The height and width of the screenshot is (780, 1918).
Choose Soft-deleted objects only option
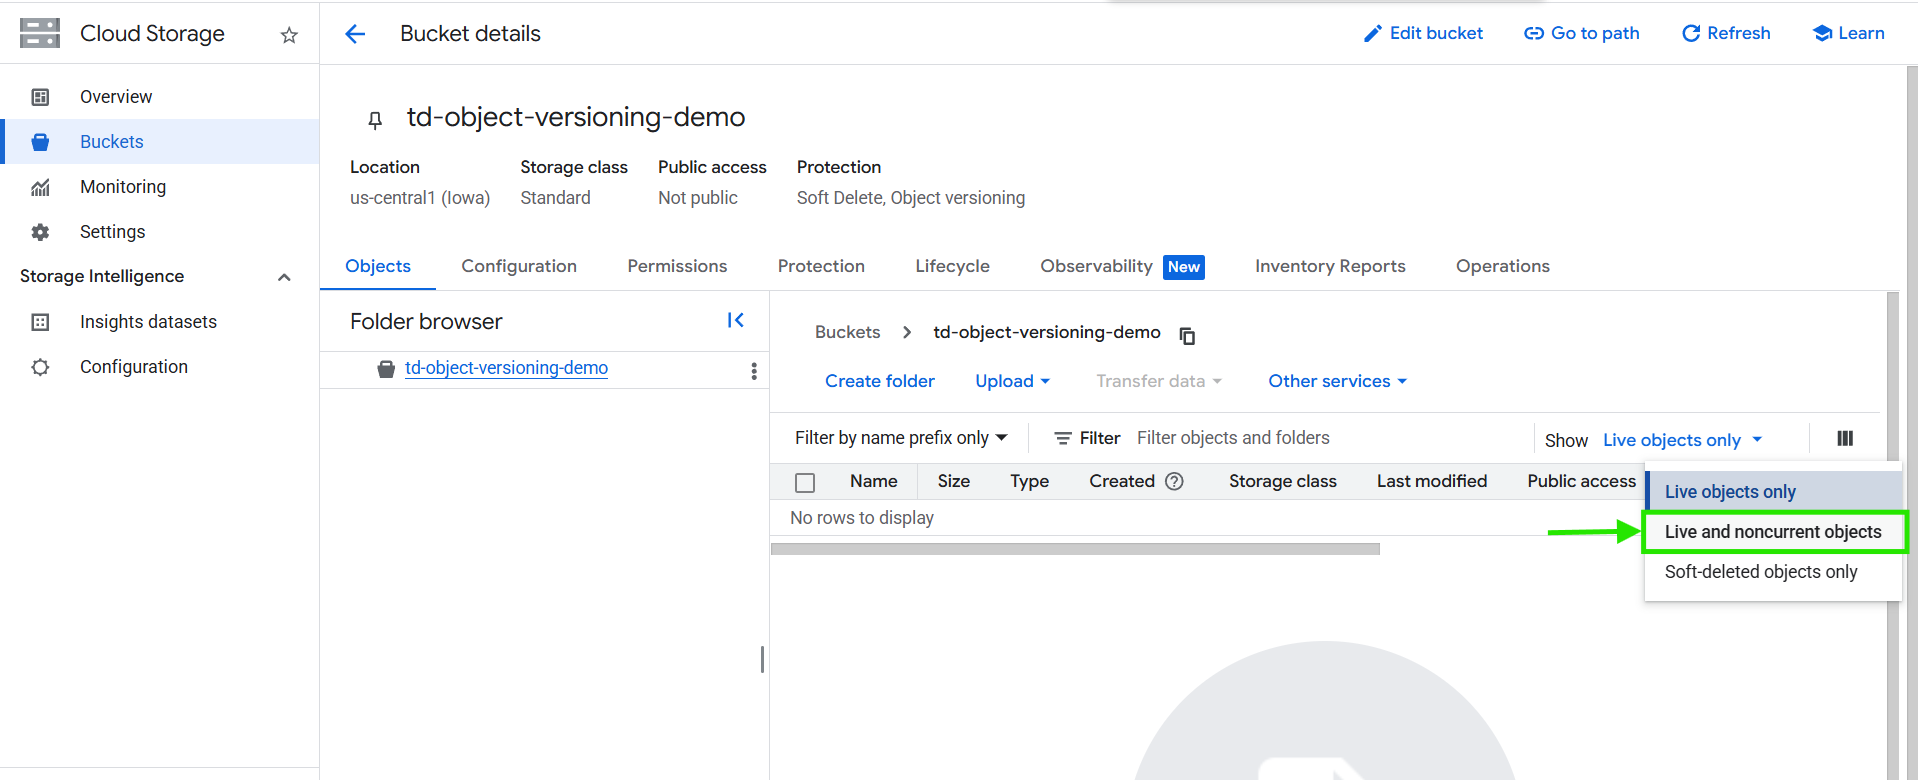(1760, 572)
